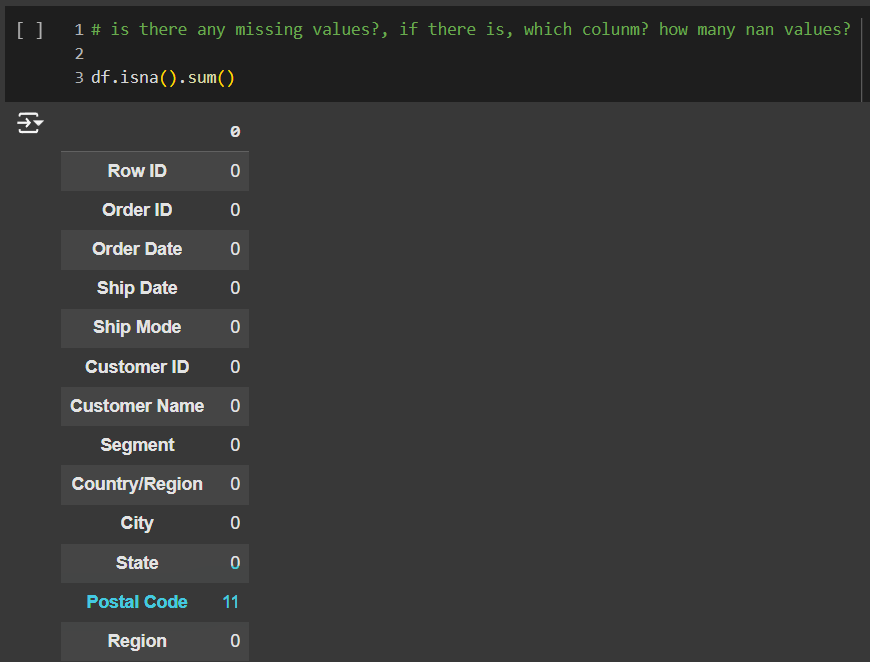Run the df.isna().sum() code cell
The width and height of the screenshot is (870, 662).
pos(30,30)
